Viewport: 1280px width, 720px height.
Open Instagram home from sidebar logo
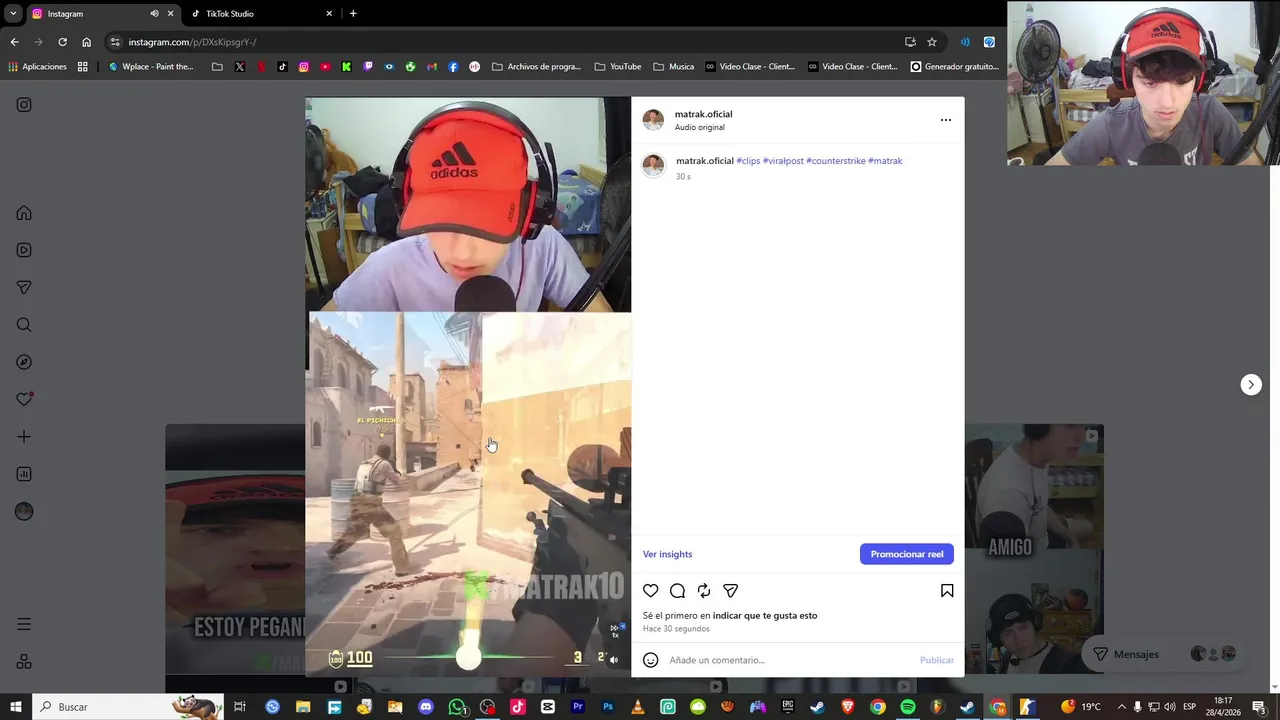pos(24,105)
